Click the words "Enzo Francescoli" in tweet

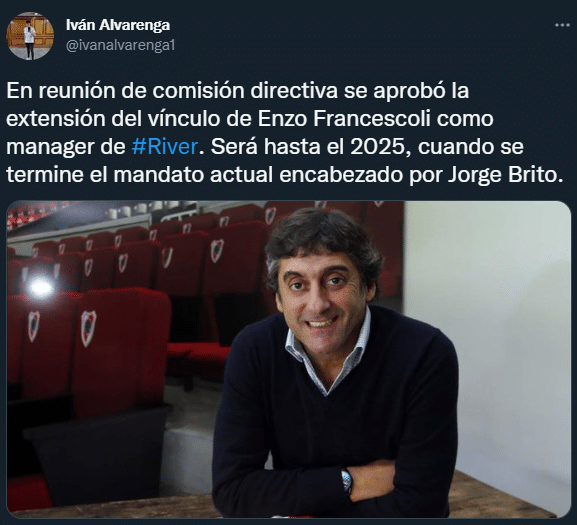(344, 118)
